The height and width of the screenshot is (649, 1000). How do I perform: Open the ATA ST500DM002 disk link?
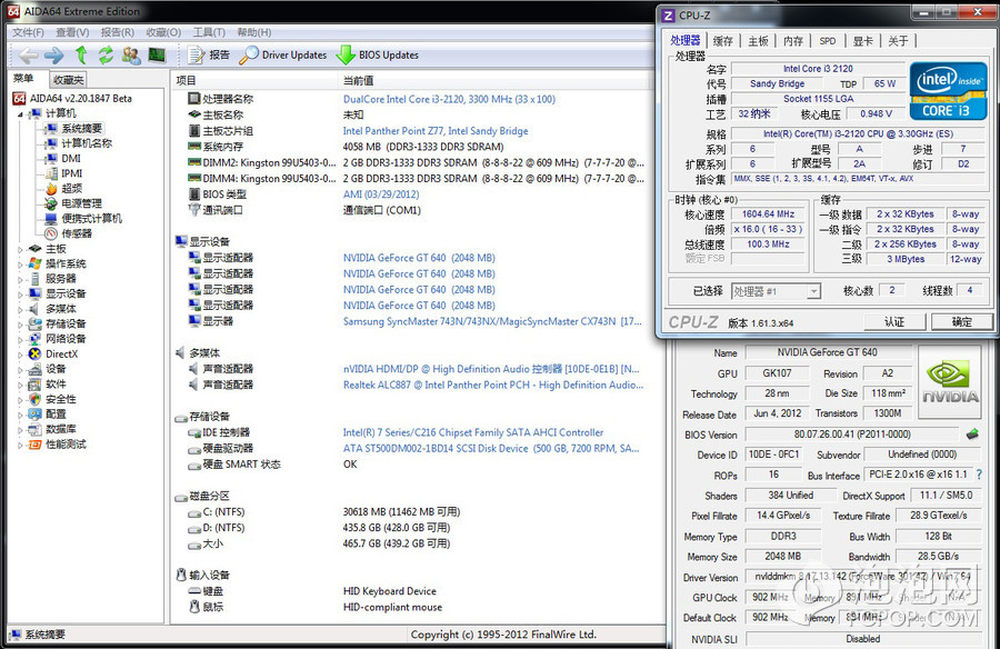(x=491, y=448)
